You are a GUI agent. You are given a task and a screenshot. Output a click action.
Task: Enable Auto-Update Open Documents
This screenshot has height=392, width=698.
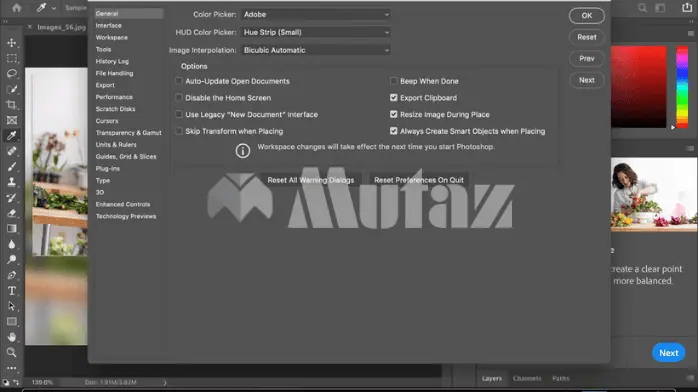point(179,81)
